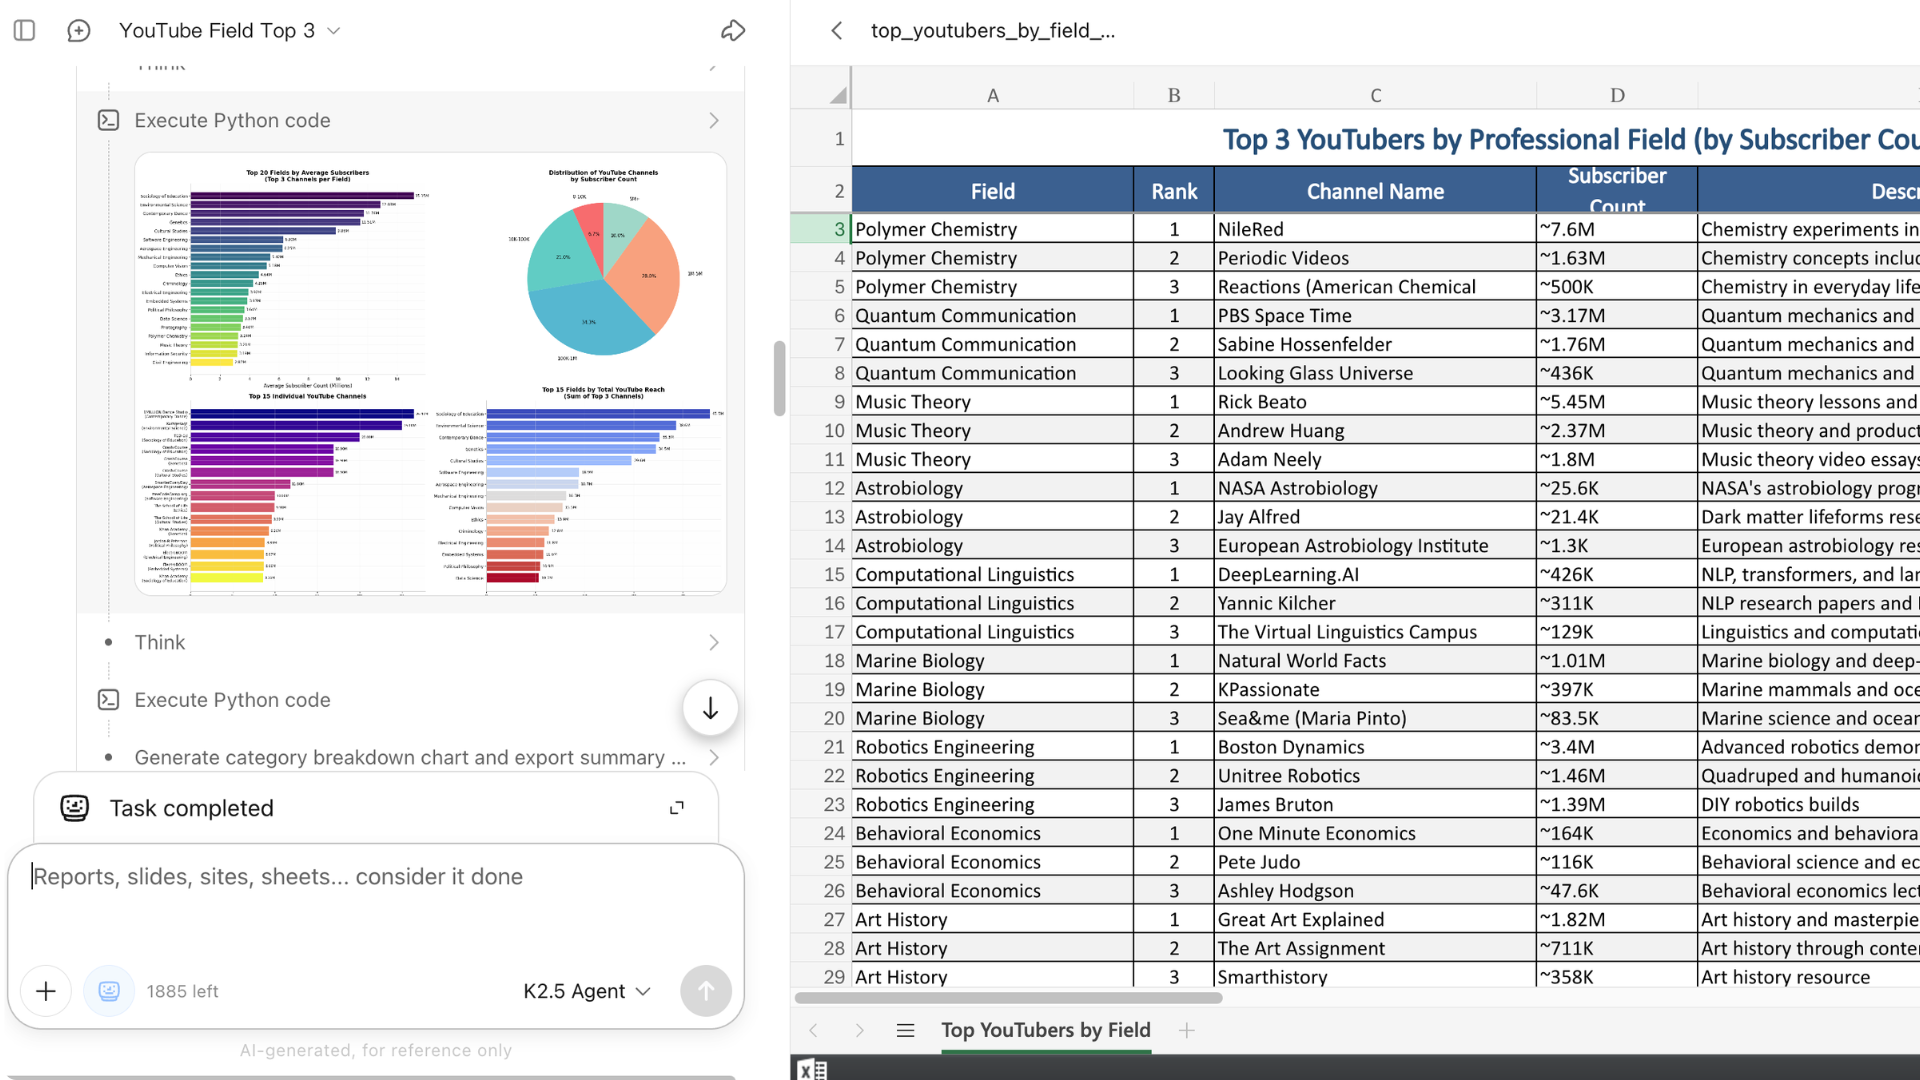Go back using the file preview arrow
The height and width of the screenshot is (1080, 1920).
[x=837, y=31]
